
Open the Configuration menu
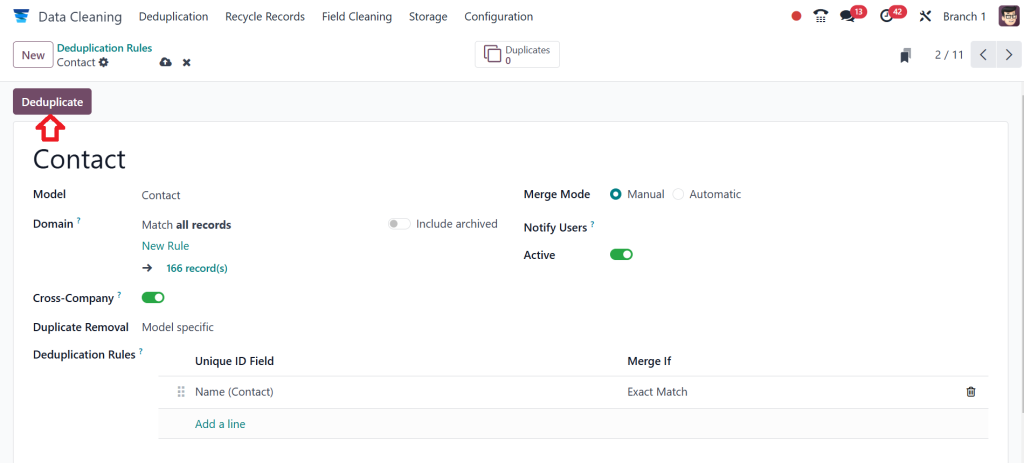pyautogui.click(x=498, y=16)
